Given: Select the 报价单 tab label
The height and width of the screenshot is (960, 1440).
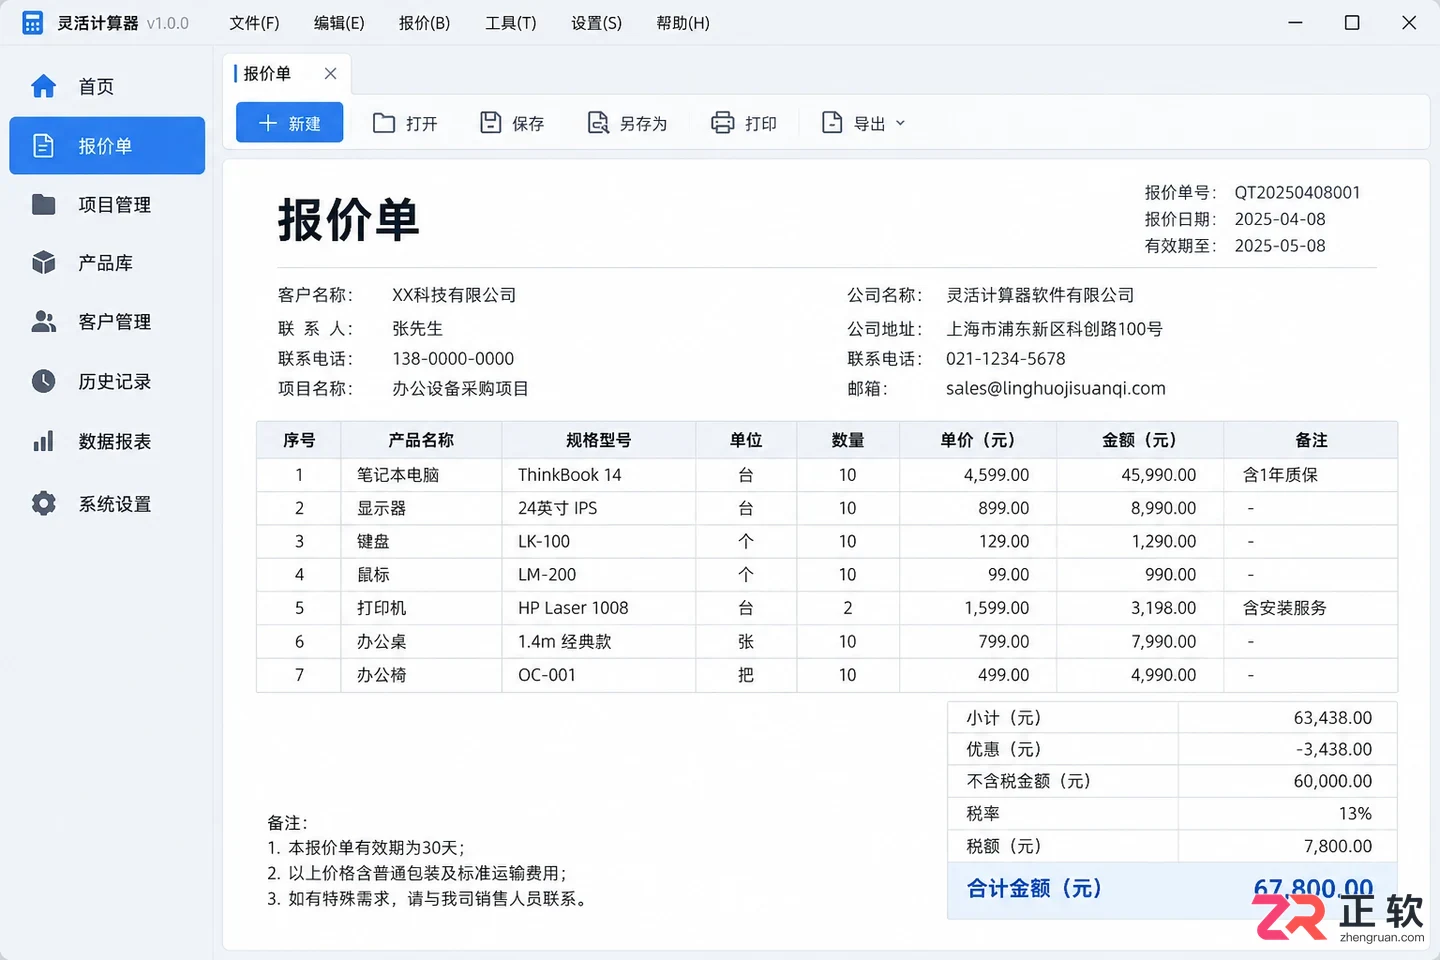Looking at the screenshot, I should [267, 73].
